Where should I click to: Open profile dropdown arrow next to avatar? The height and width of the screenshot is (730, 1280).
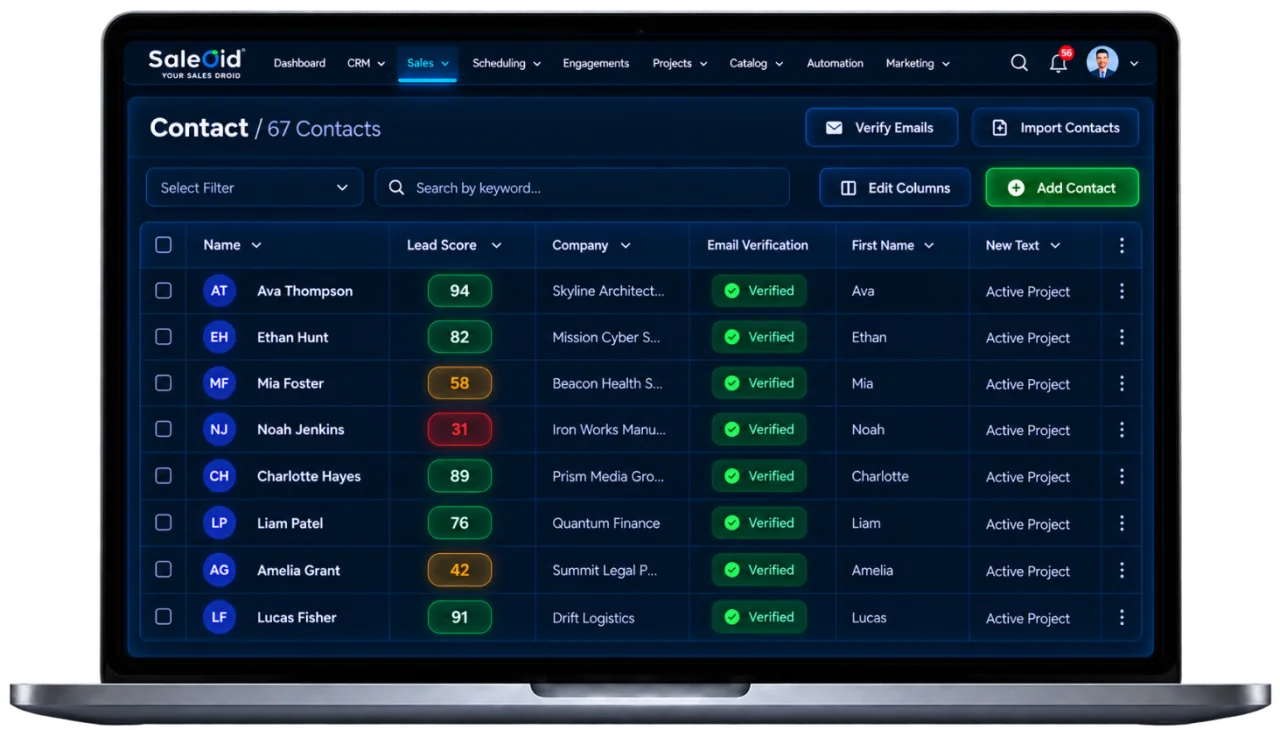click(1134, 63)
